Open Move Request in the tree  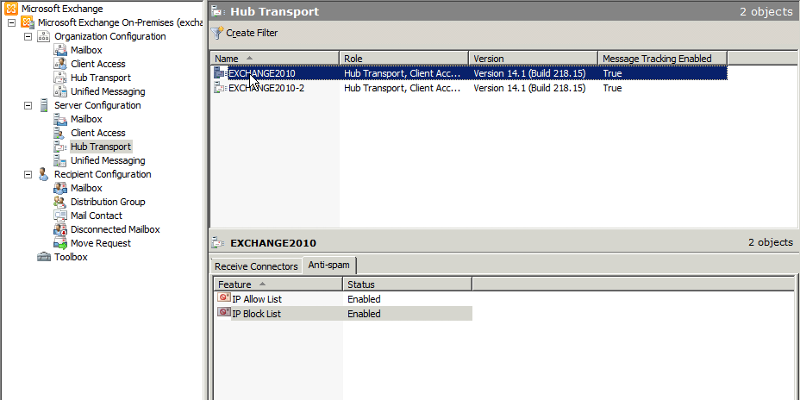pos(101,243)
